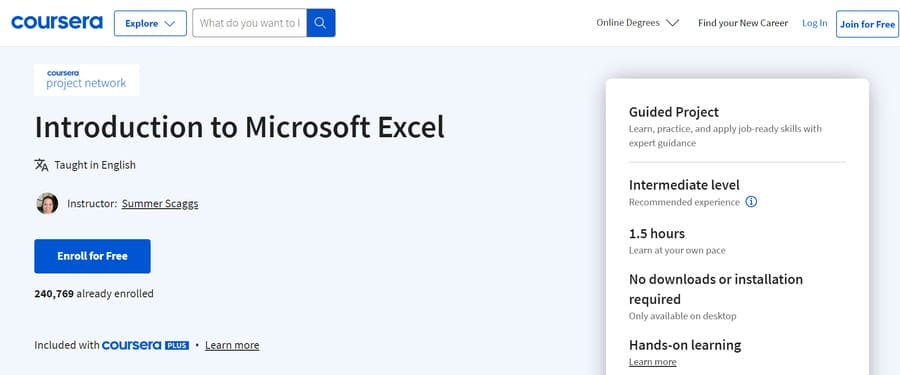Click the Coursera Plus logo
Image resolution: width=900 pixels, height=375 pixels.
click(145, 345)
